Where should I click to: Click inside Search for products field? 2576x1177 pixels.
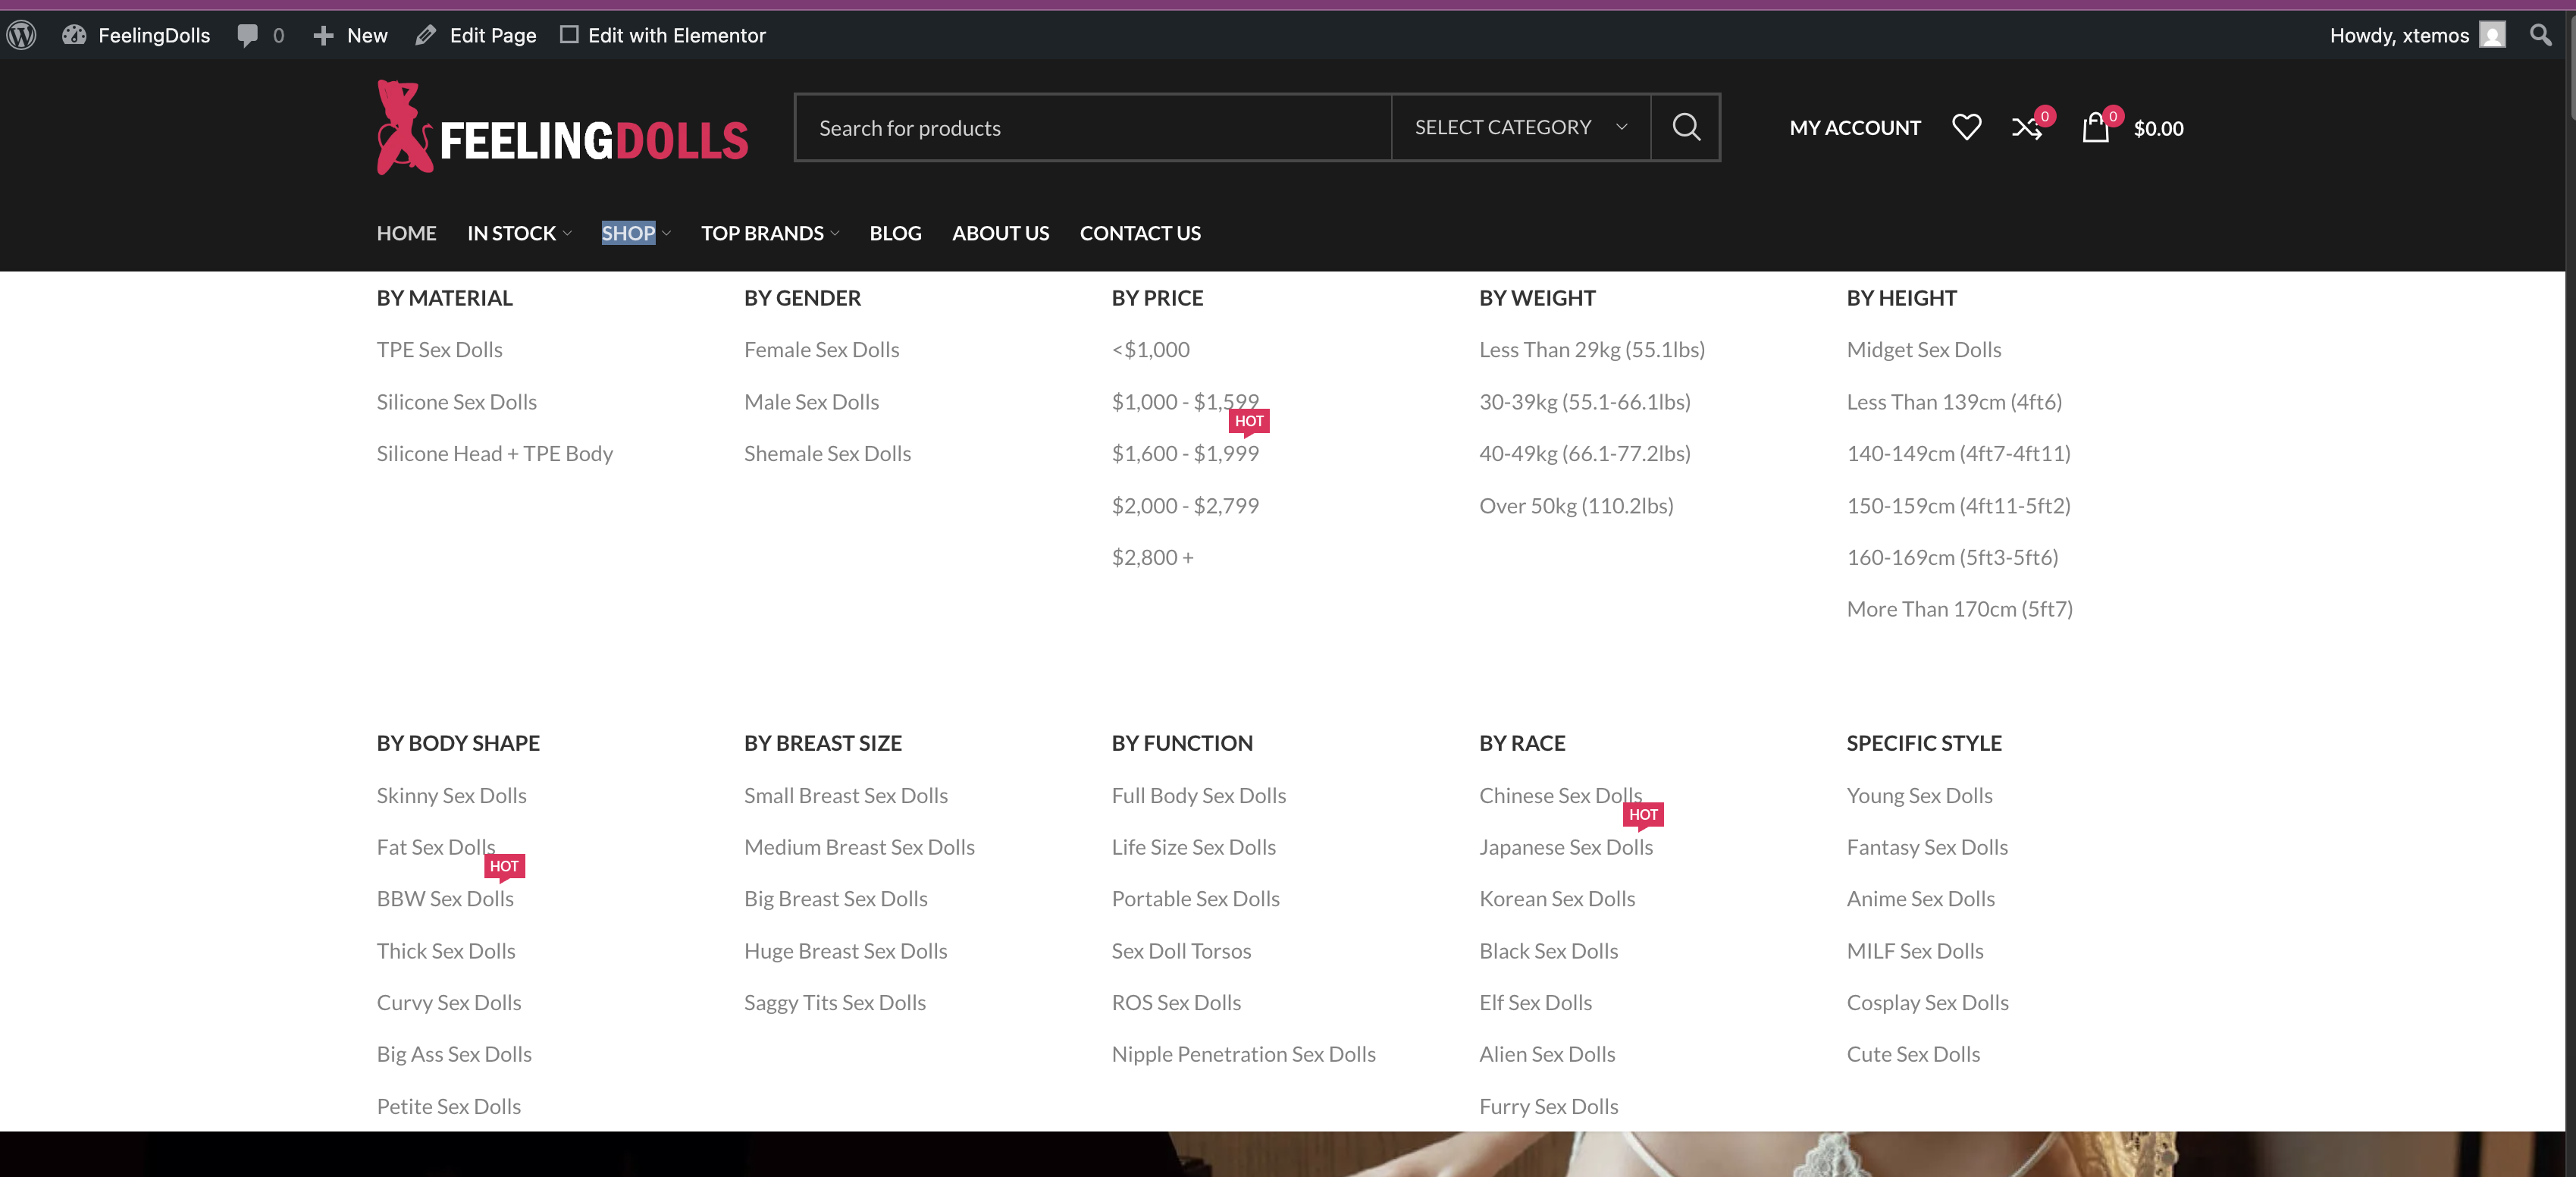coord(1093,127)
